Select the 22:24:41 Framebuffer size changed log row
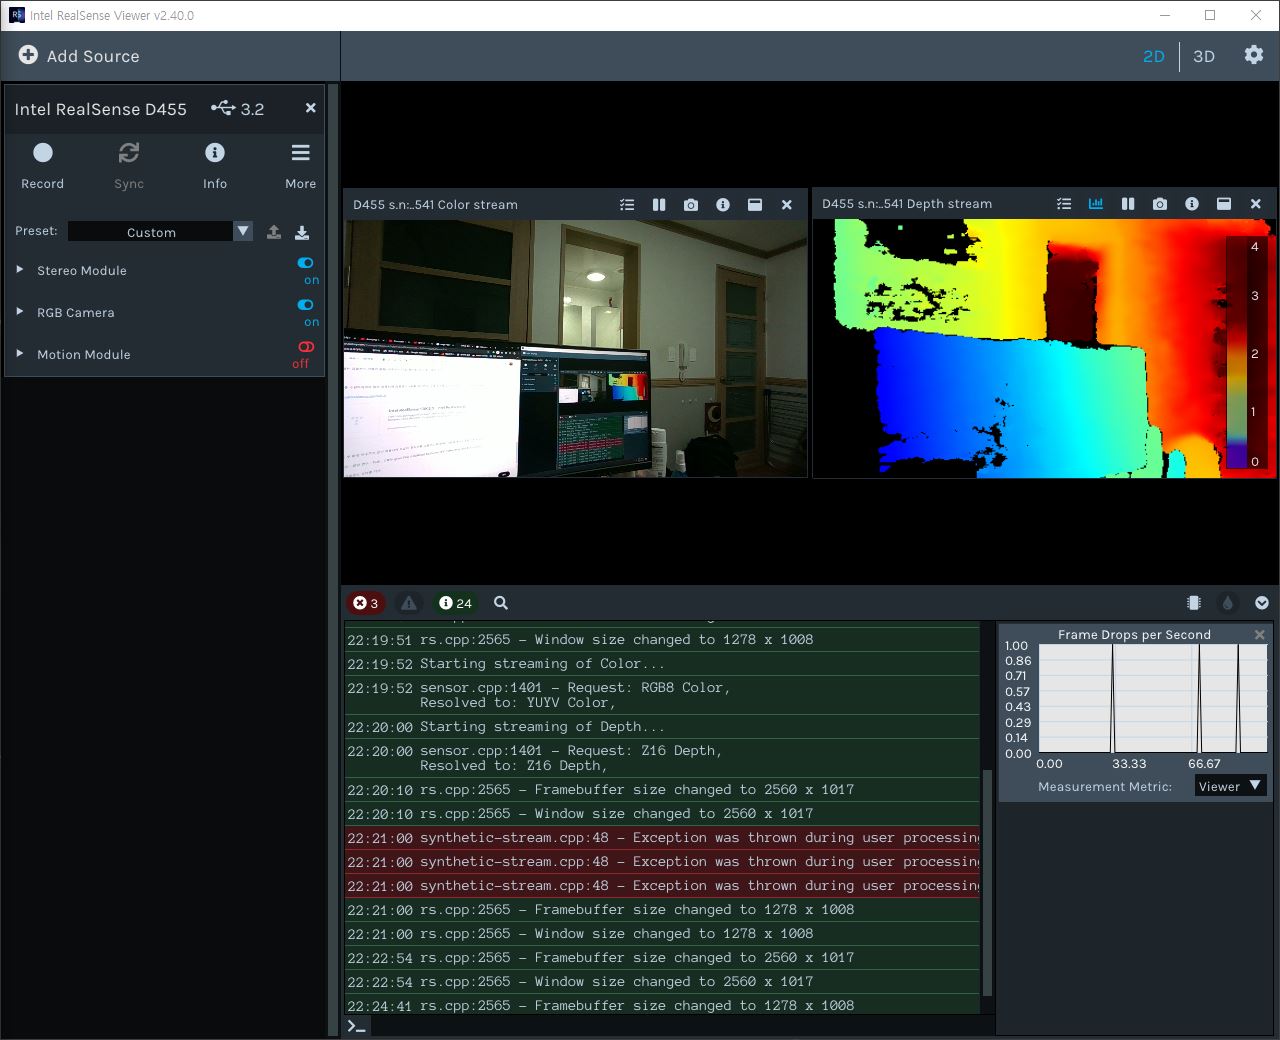The width and height of the screenshot is (1280, 1040). point(662,1005)
